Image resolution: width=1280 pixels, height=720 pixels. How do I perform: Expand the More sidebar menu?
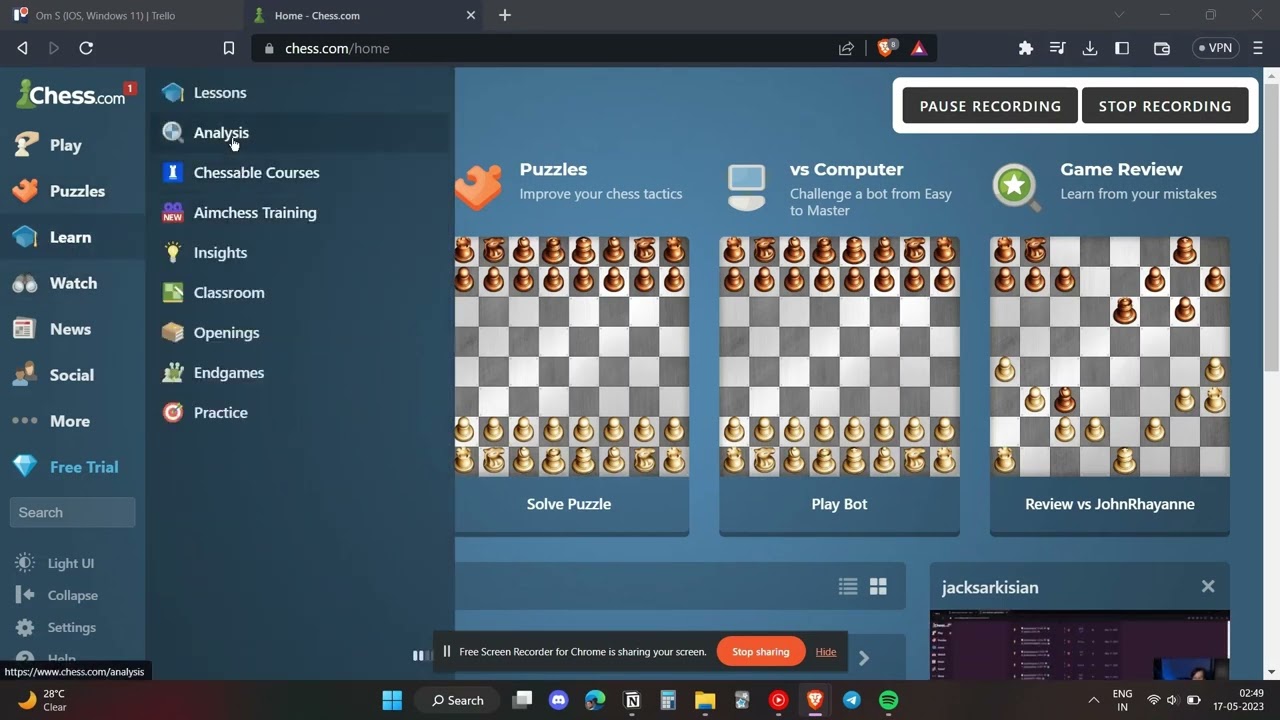click(x=70, y=421)
